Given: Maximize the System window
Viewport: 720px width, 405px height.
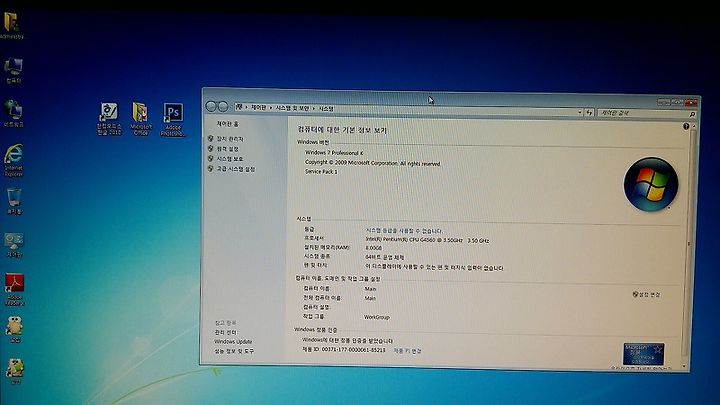Looking at the screenshot, I should click(676, 102).
